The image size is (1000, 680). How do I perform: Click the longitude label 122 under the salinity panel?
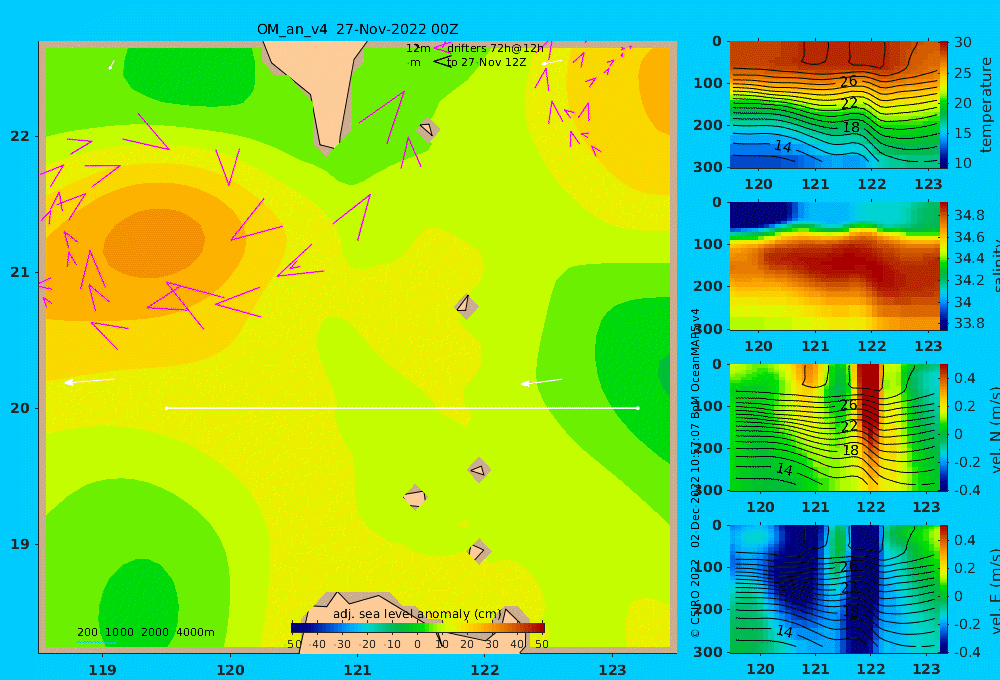(x=872, y=346)
